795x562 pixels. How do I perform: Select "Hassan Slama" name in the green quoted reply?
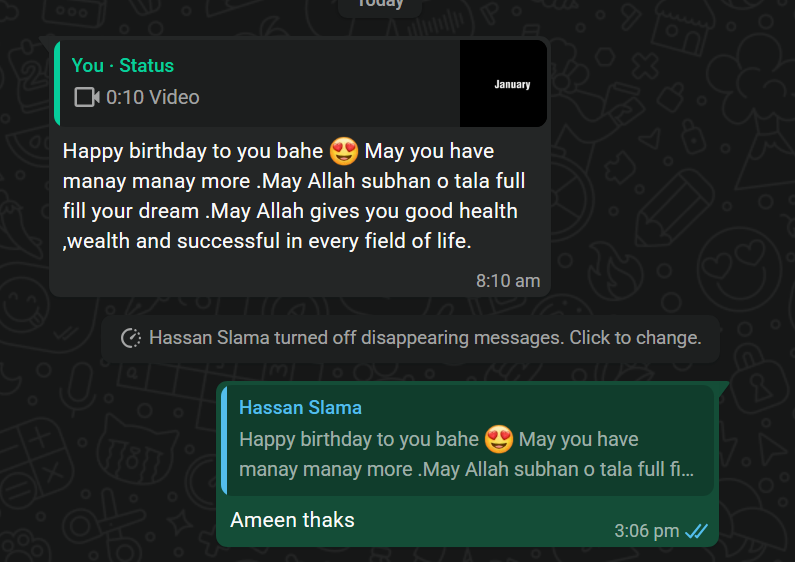click(300, 408)
